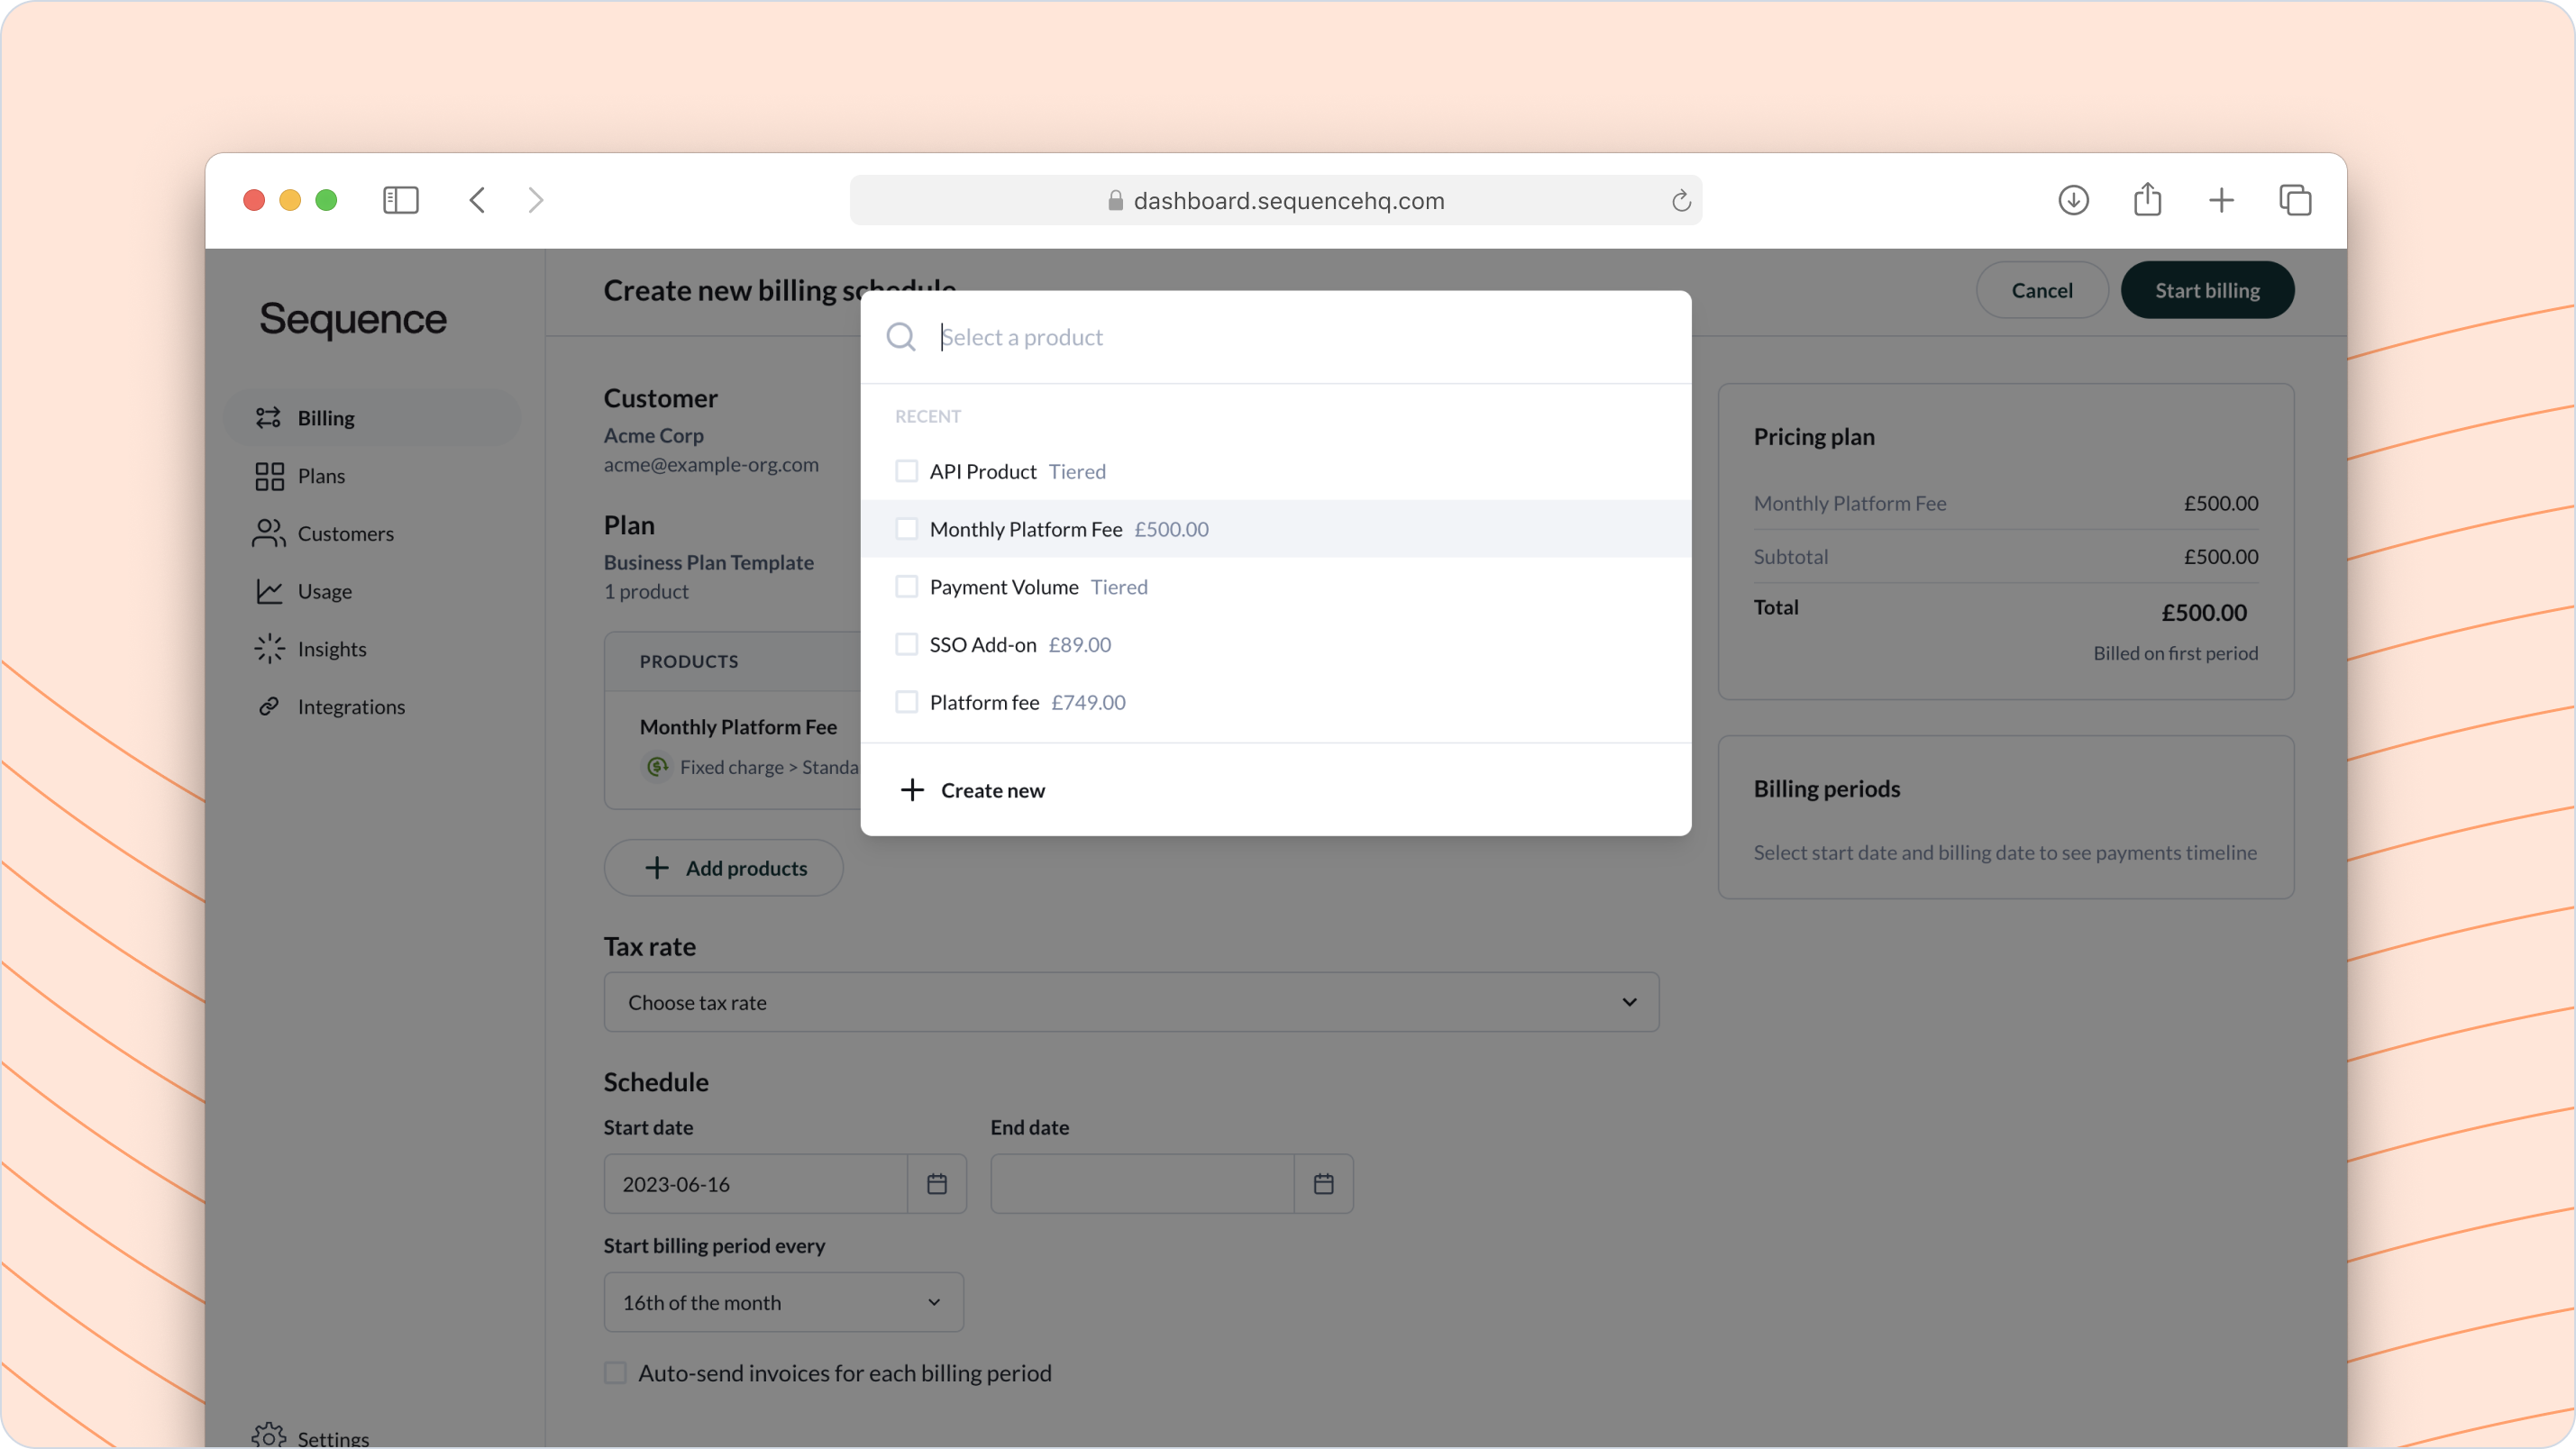Click the share icon in browser toolbar
Image resolution: width=2576 pixels, height=1449 pixels.
point(2147,200)
